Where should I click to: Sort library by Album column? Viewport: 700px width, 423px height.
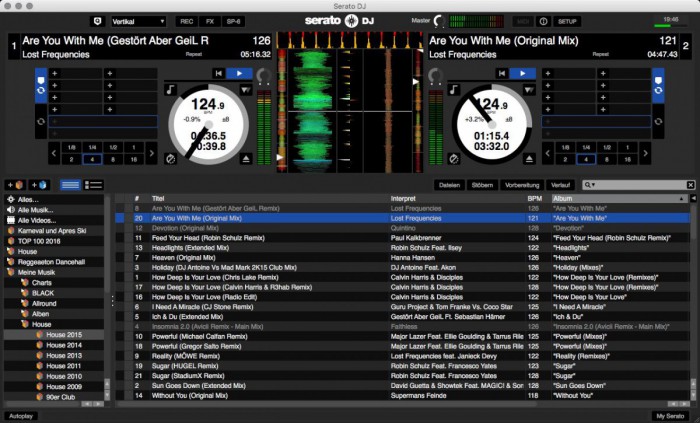pyautogui.click(x=620, y=199)
